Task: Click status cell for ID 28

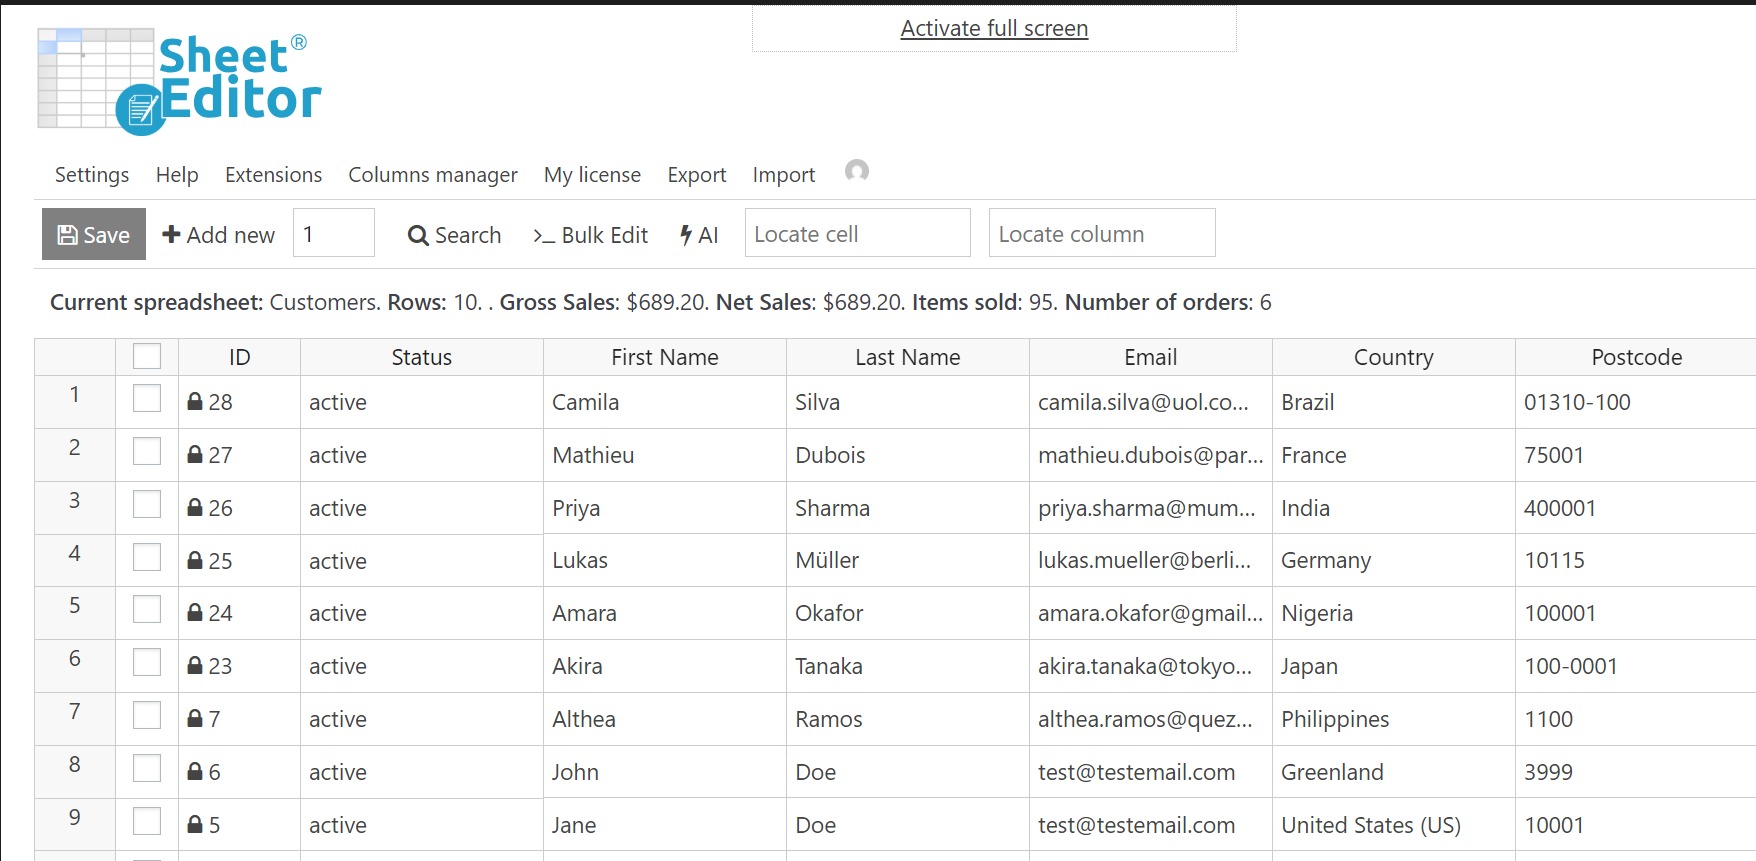Action: [422, 402]
